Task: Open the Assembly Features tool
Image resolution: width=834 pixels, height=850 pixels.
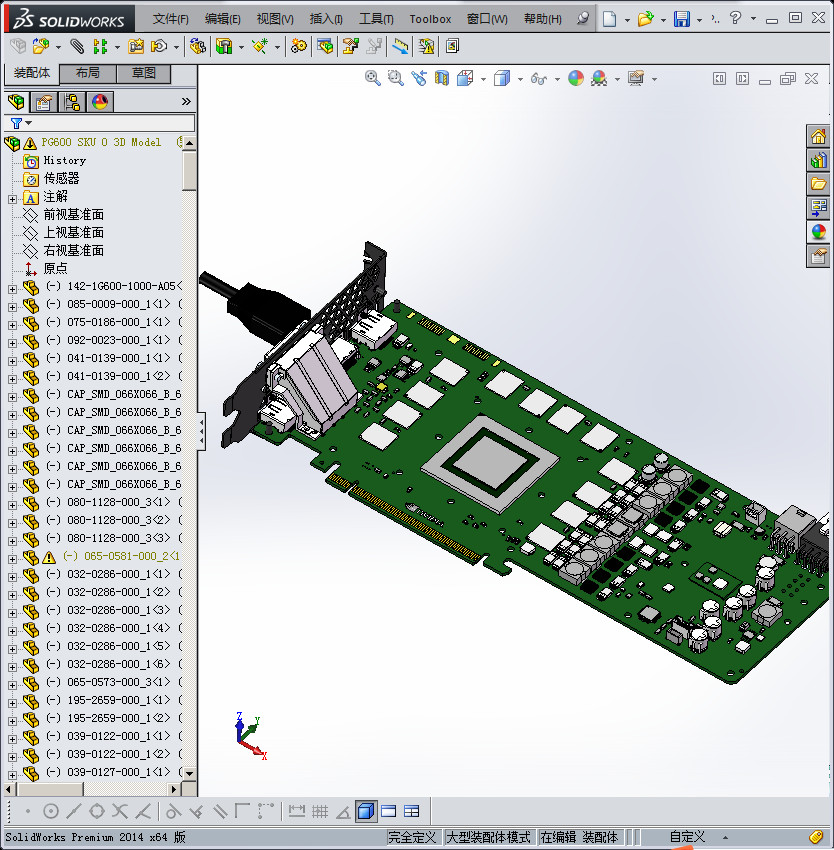Action: pyautogui.click(x=224, y=47)
